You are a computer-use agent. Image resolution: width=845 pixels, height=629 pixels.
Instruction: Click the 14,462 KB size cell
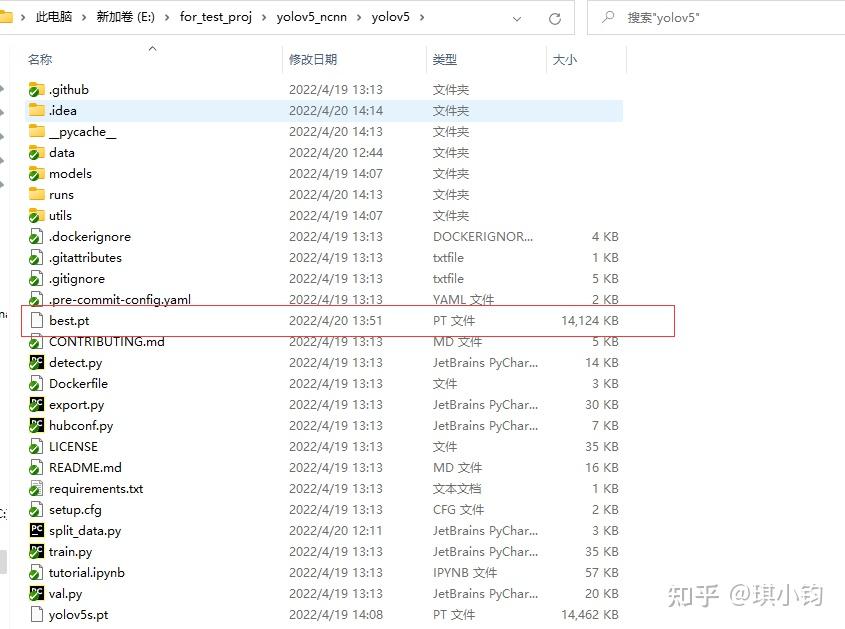(590, 615)
